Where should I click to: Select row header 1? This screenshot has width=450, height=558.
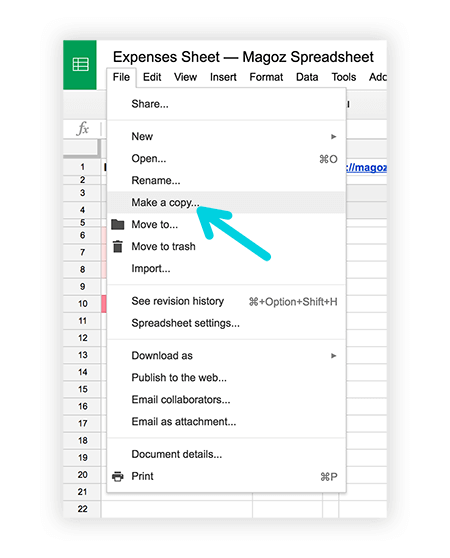(x=82, y=167)
